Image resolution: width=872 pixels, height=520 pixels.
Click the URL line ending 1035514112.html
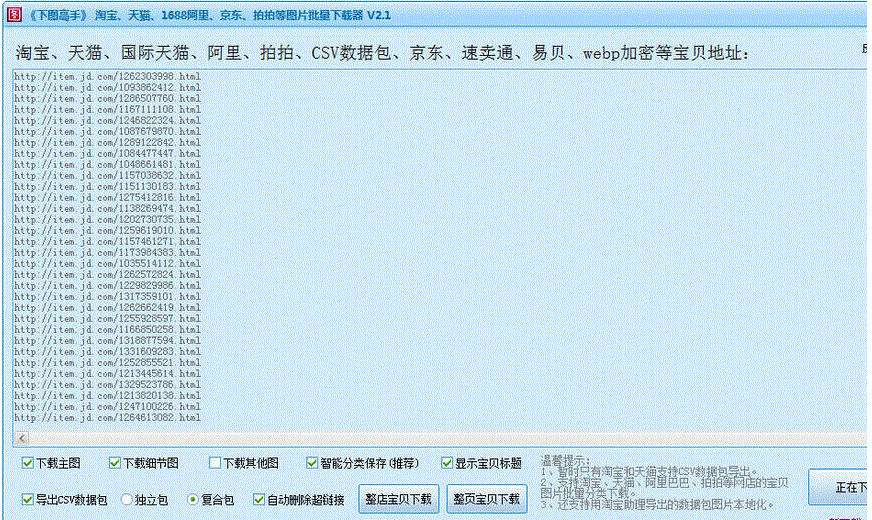tap(107, 263)
